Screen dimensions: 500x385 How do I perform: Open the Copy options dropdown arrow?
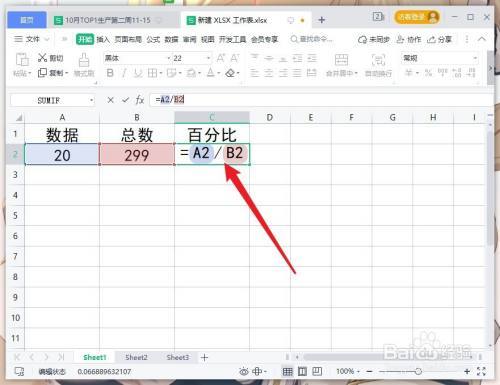tap(66, 73)
